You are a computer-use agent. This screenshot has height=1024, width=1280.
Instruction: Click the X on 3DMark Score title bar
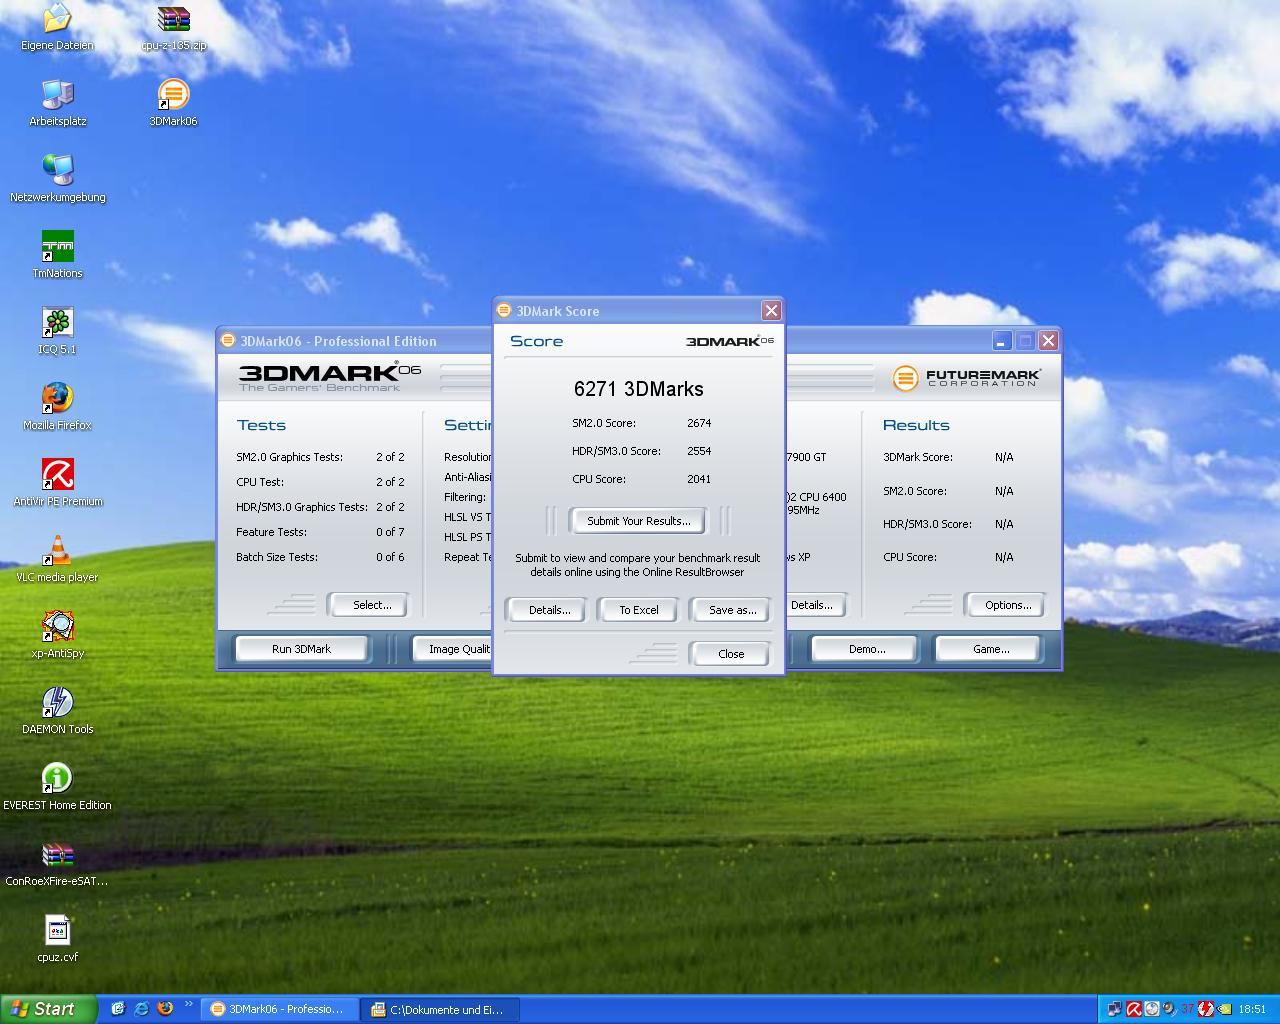(x=771, y=311)
